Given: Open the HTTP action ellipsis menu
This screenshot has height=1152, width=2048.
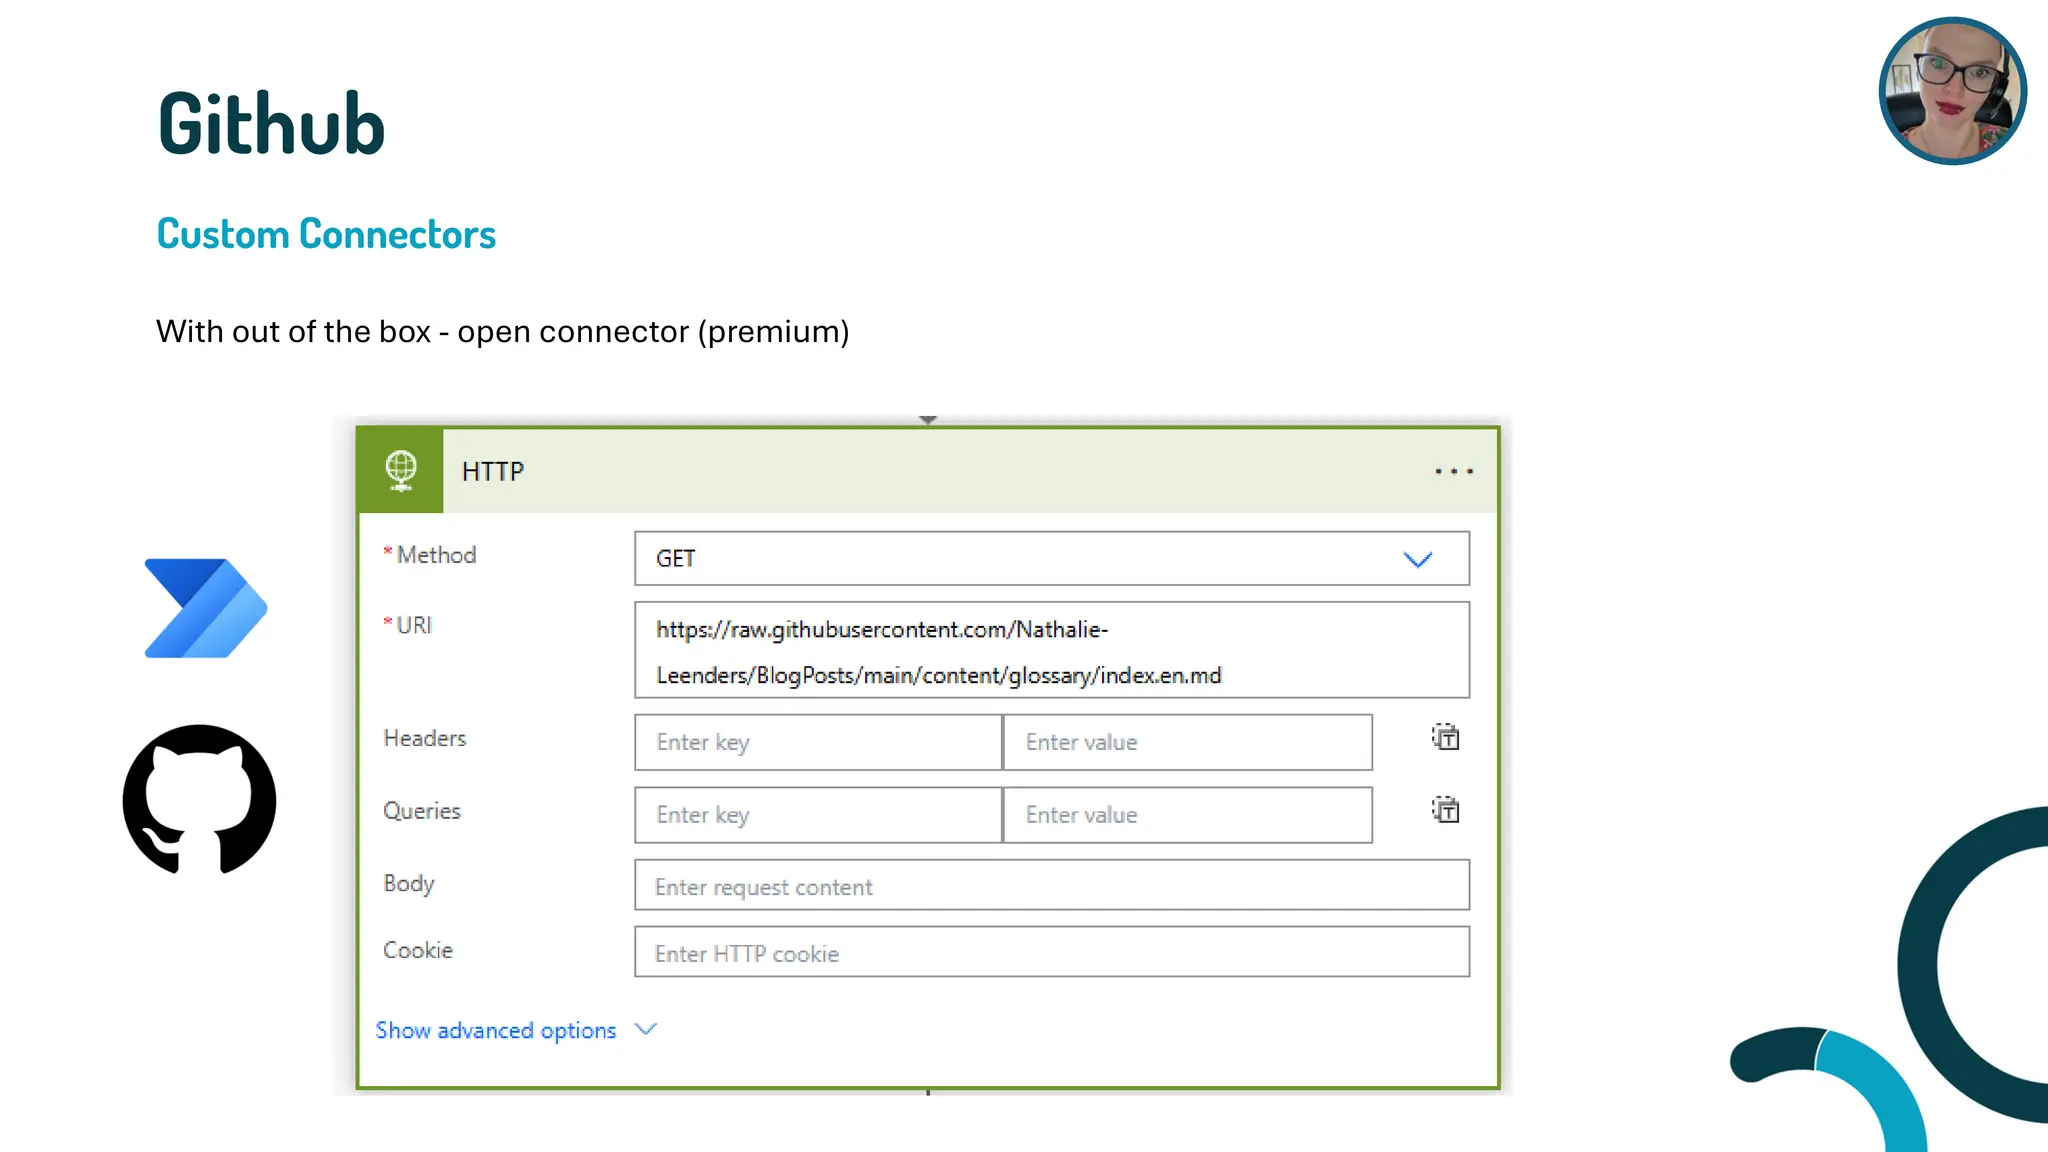Looking at the screenshot, I should tap(1454, 471).
